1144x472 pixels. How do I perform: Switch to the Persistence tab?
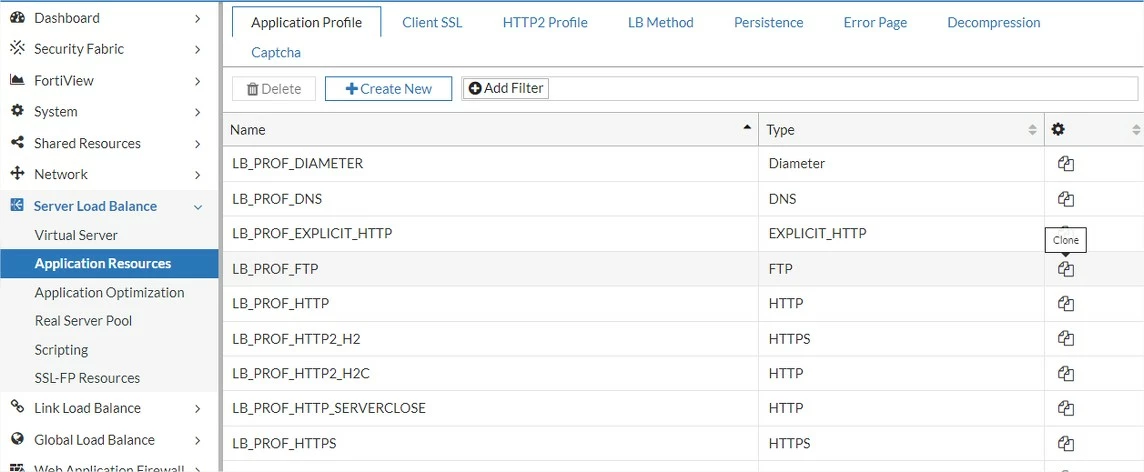[768, 23]
